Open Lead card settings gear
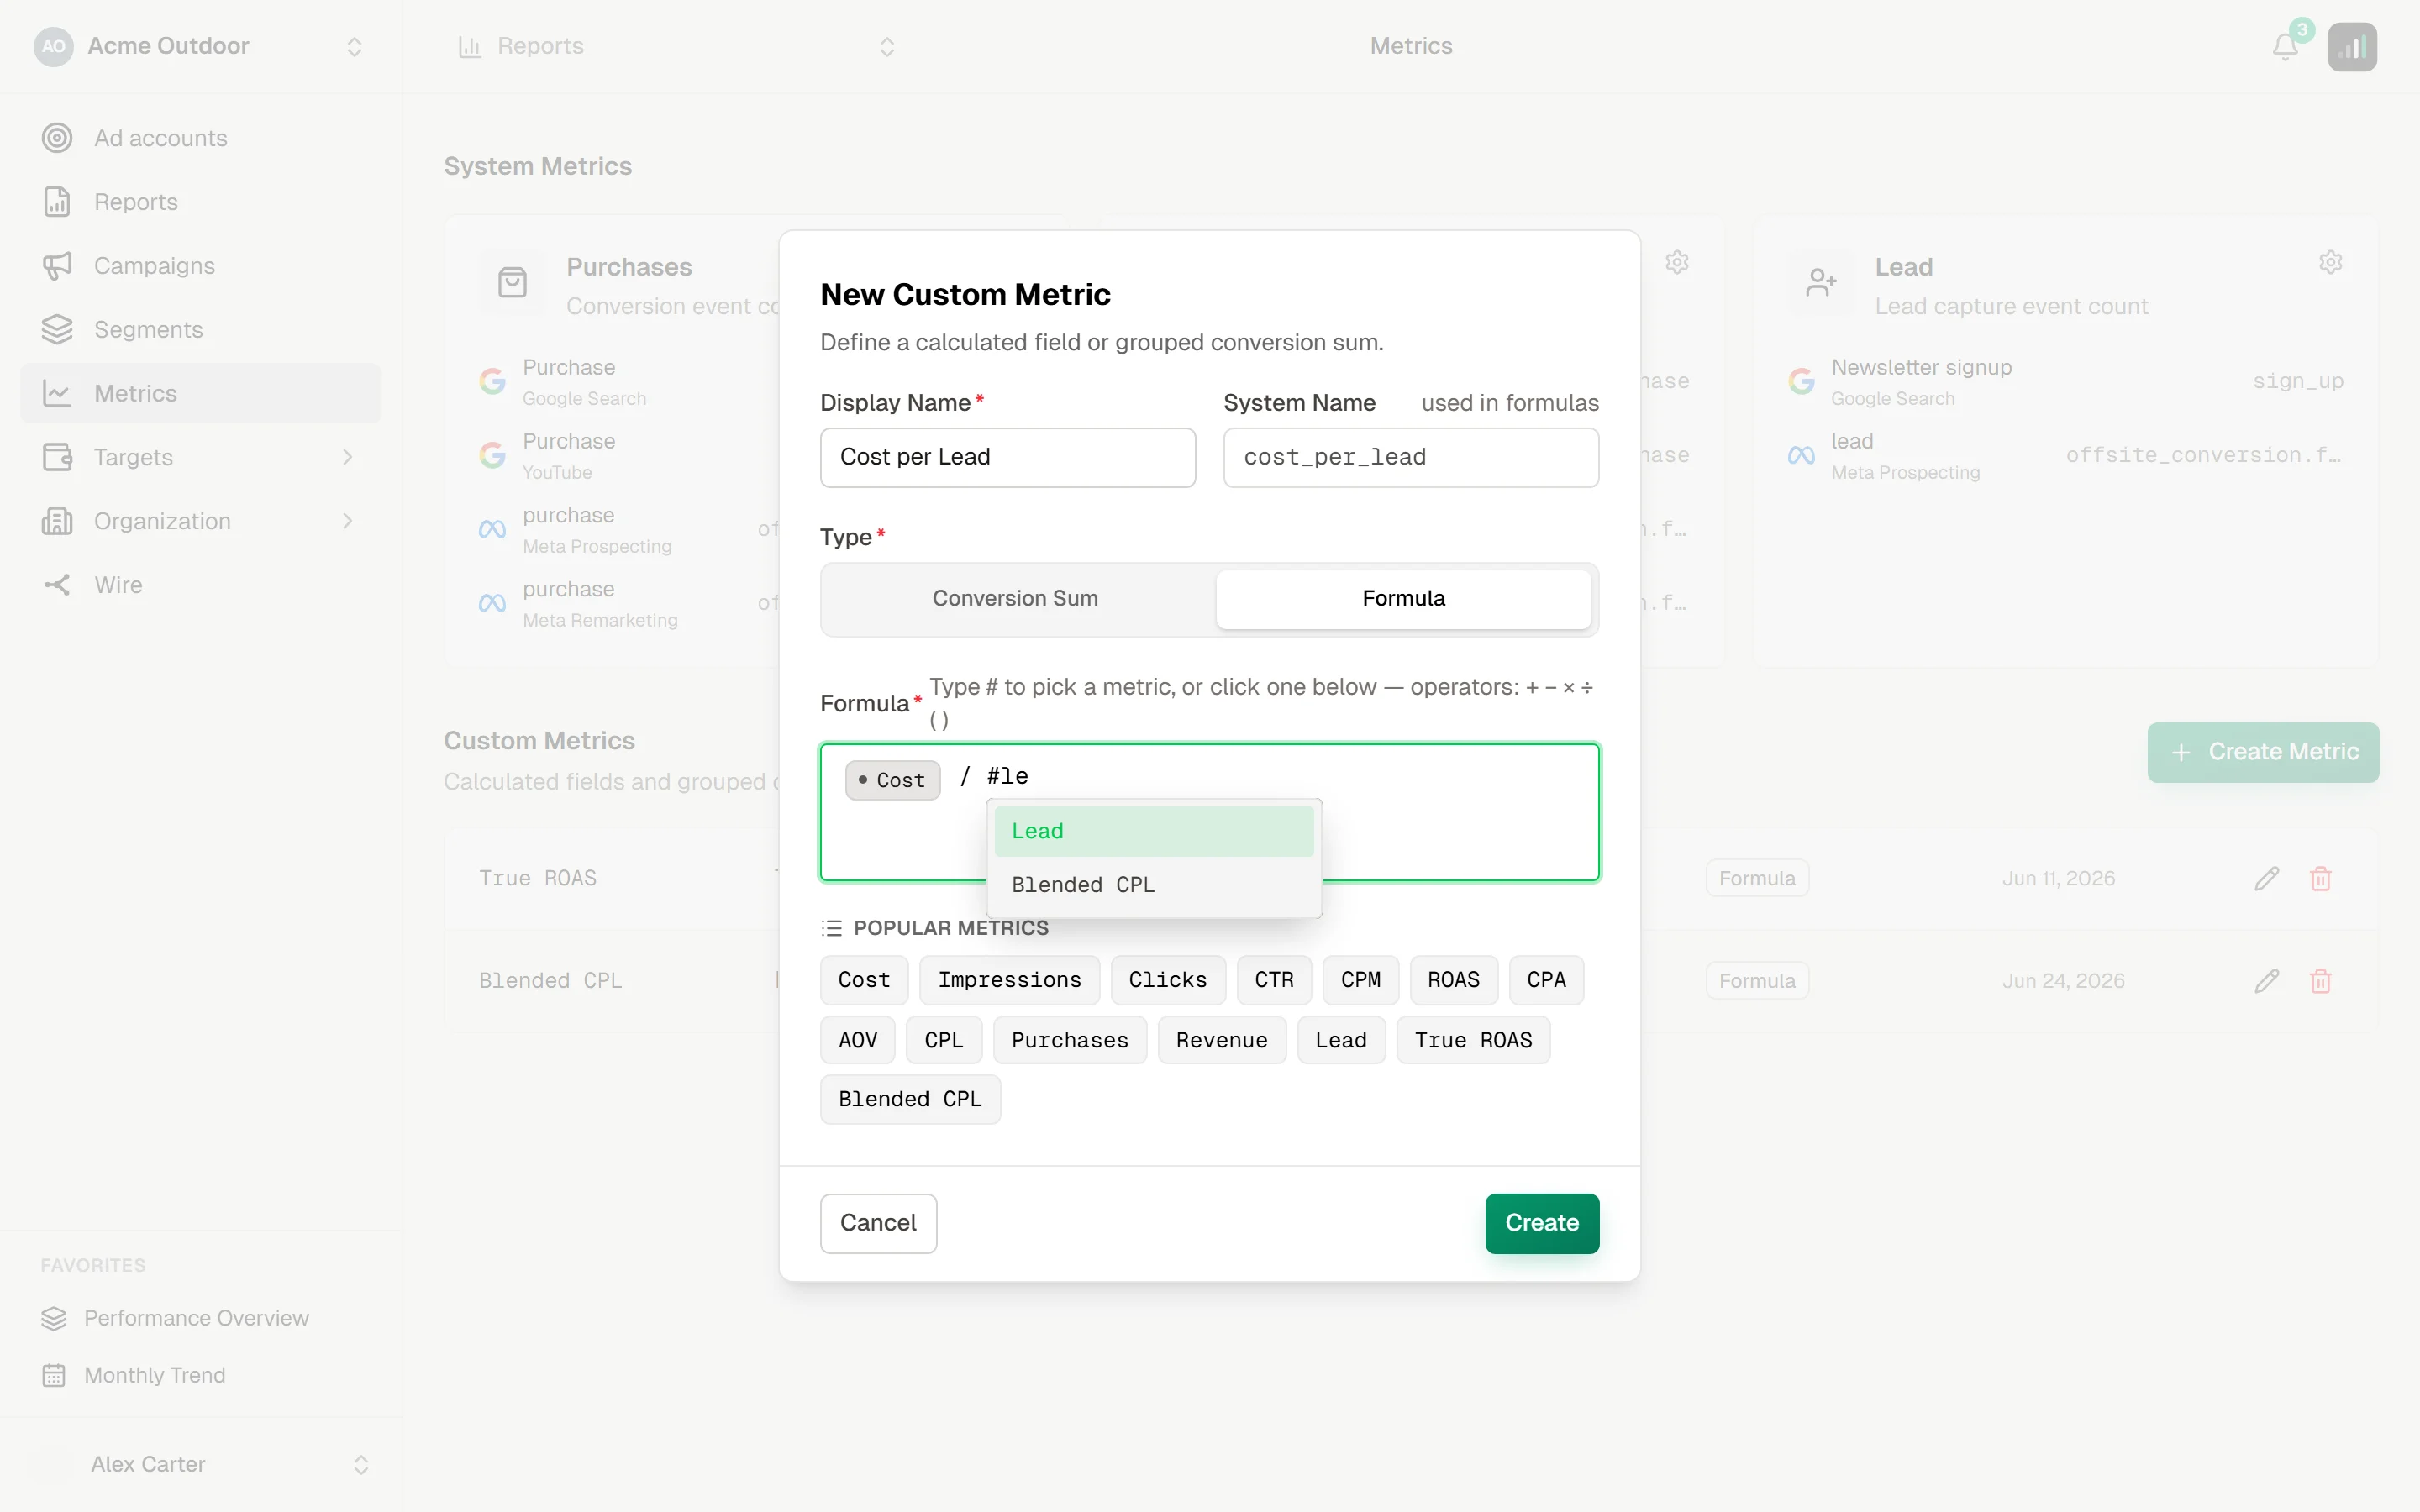 (x=2330, y=262)
